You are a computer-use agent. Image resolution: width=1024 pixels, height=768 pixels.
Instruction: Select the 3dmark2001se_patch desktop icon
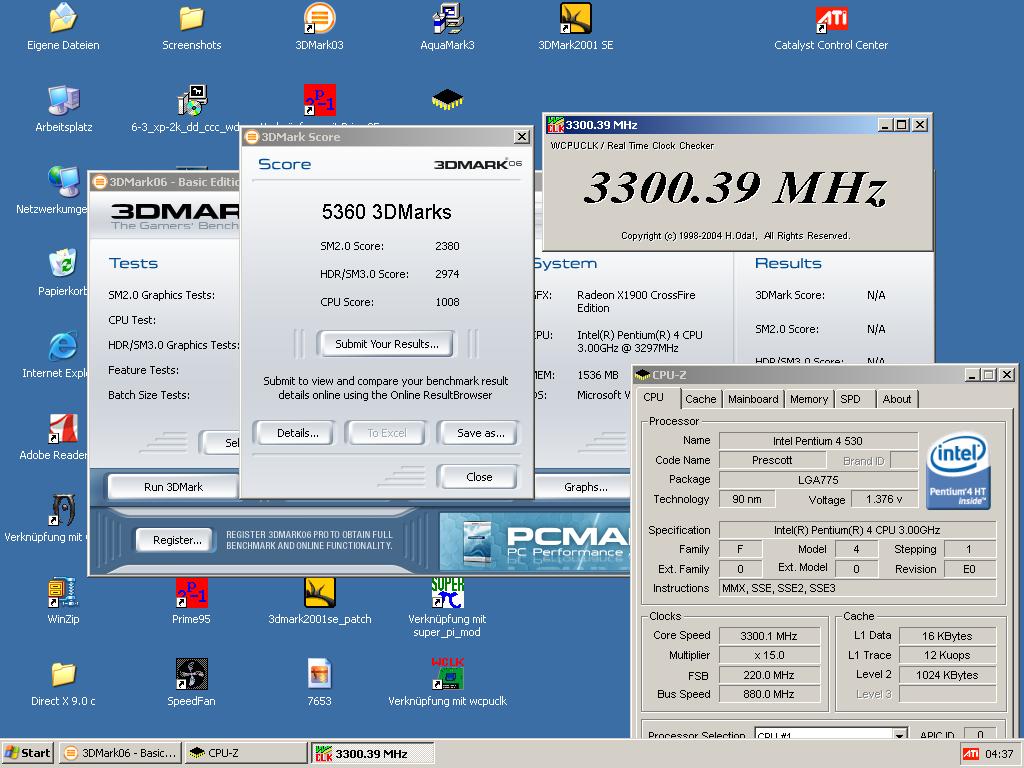click(319, 592)
